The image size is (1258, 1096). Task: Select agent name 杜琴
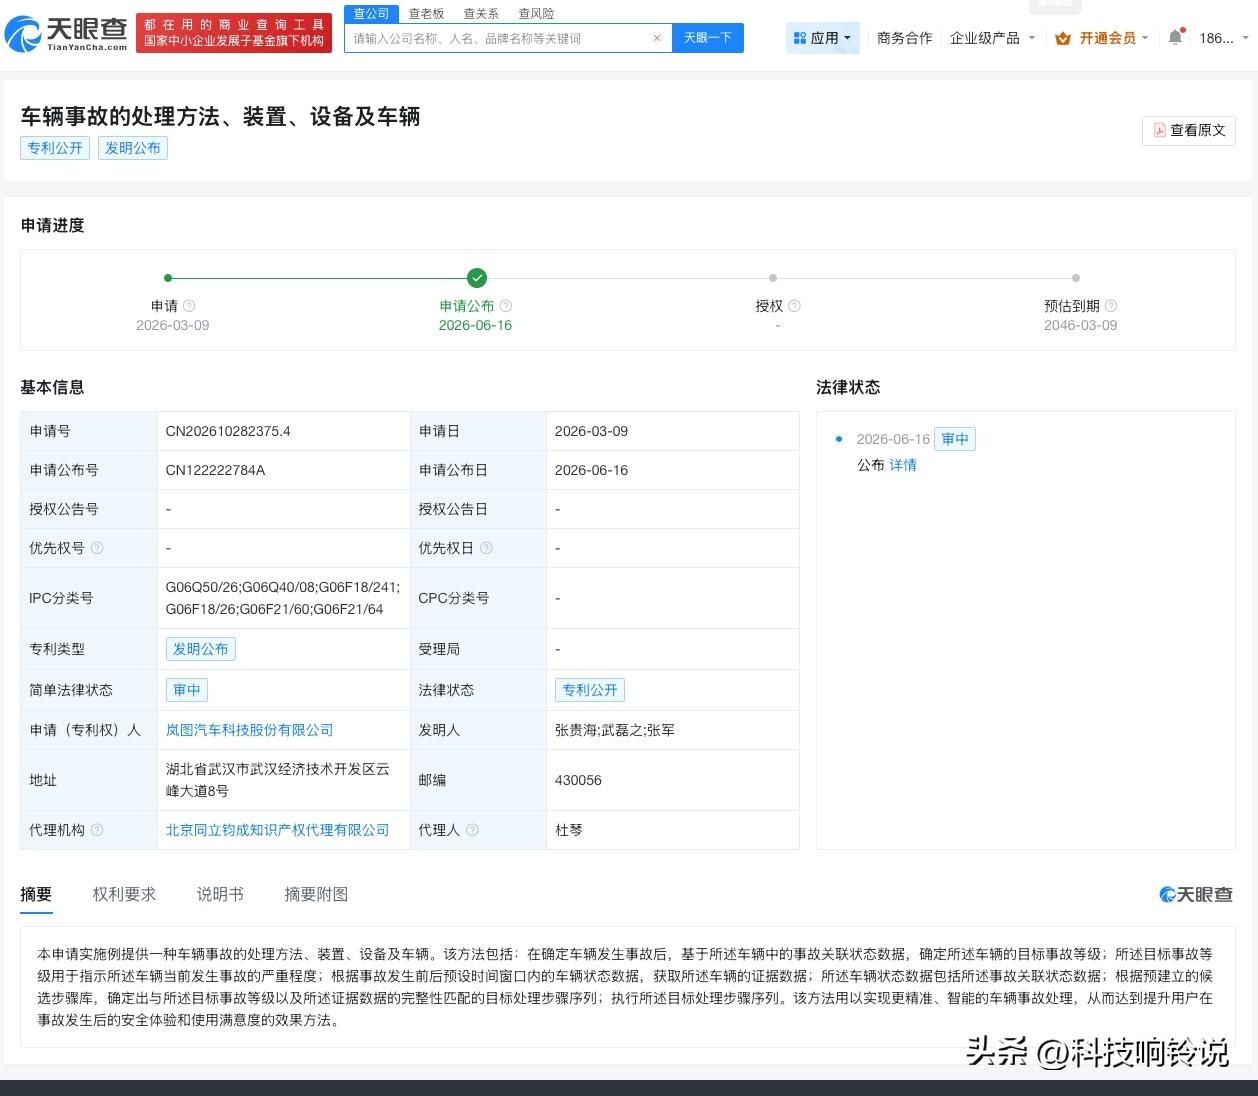[x=569, y=830]
